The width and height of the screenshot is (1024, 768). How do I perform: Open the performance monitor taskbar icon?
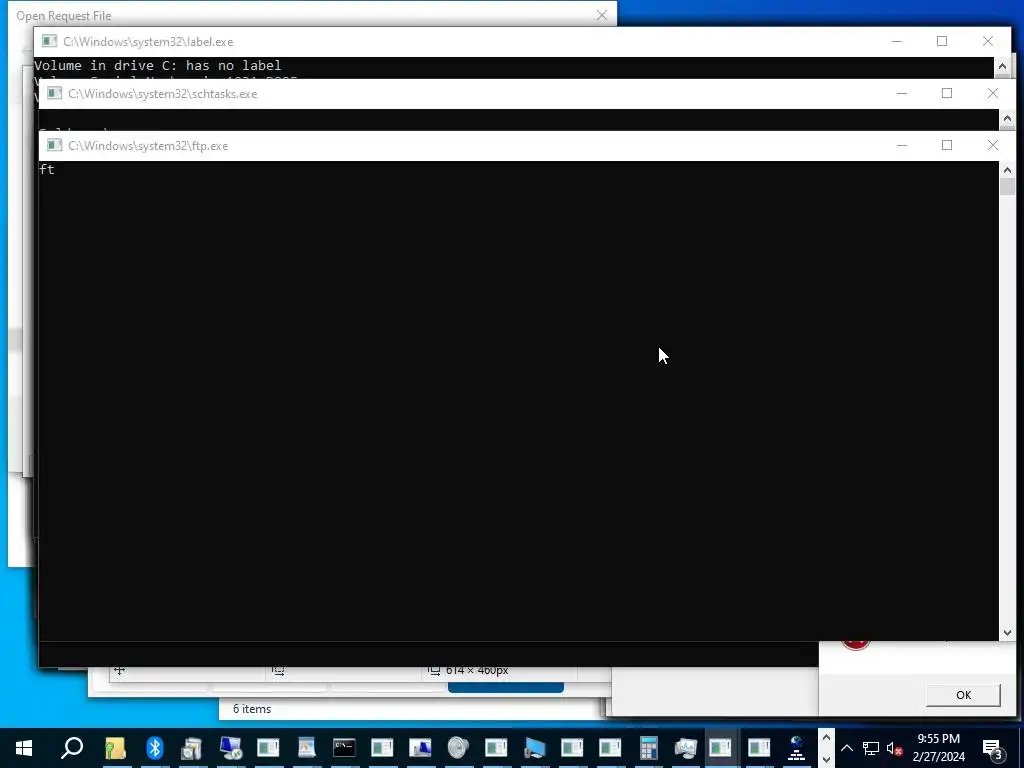(685, 748)
